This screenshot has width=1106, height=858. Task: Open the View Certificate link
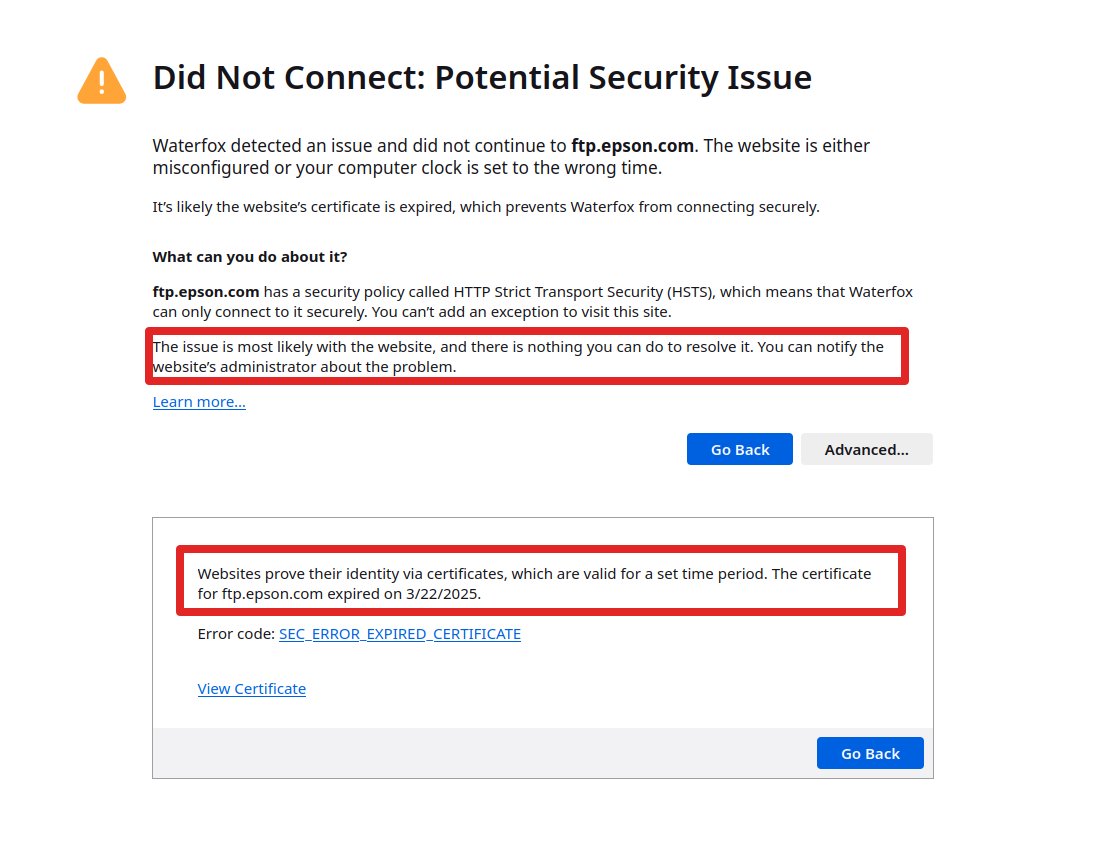click(252, 689)
